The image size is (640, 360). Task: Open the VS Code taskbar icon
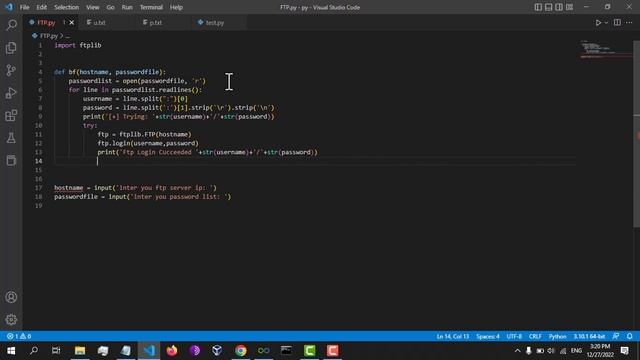(x=149, y=351)
